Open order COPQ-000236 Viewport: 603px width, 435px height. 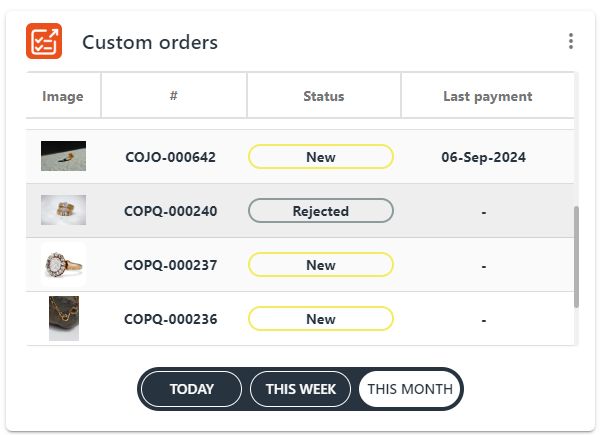tap(170, 319)
